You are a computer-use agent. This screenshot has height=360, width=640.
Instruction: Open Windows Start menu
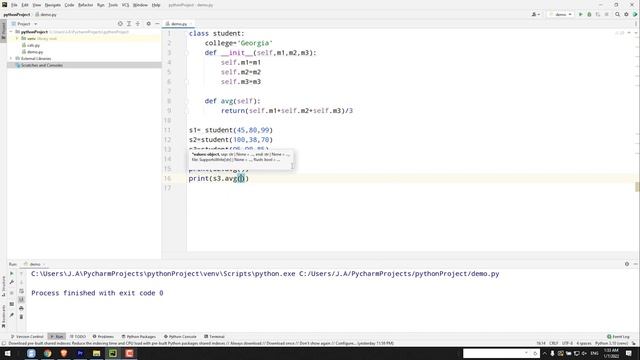pos(7,353)
